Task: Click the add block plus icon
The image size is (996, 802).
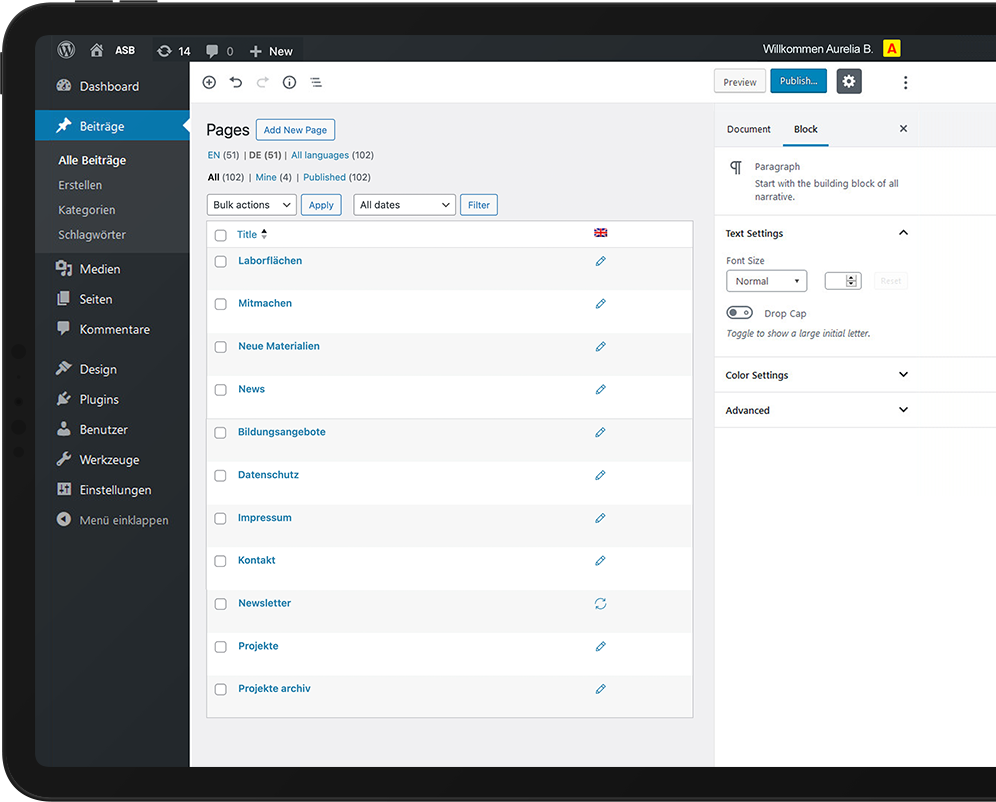Action: (209, 82)
